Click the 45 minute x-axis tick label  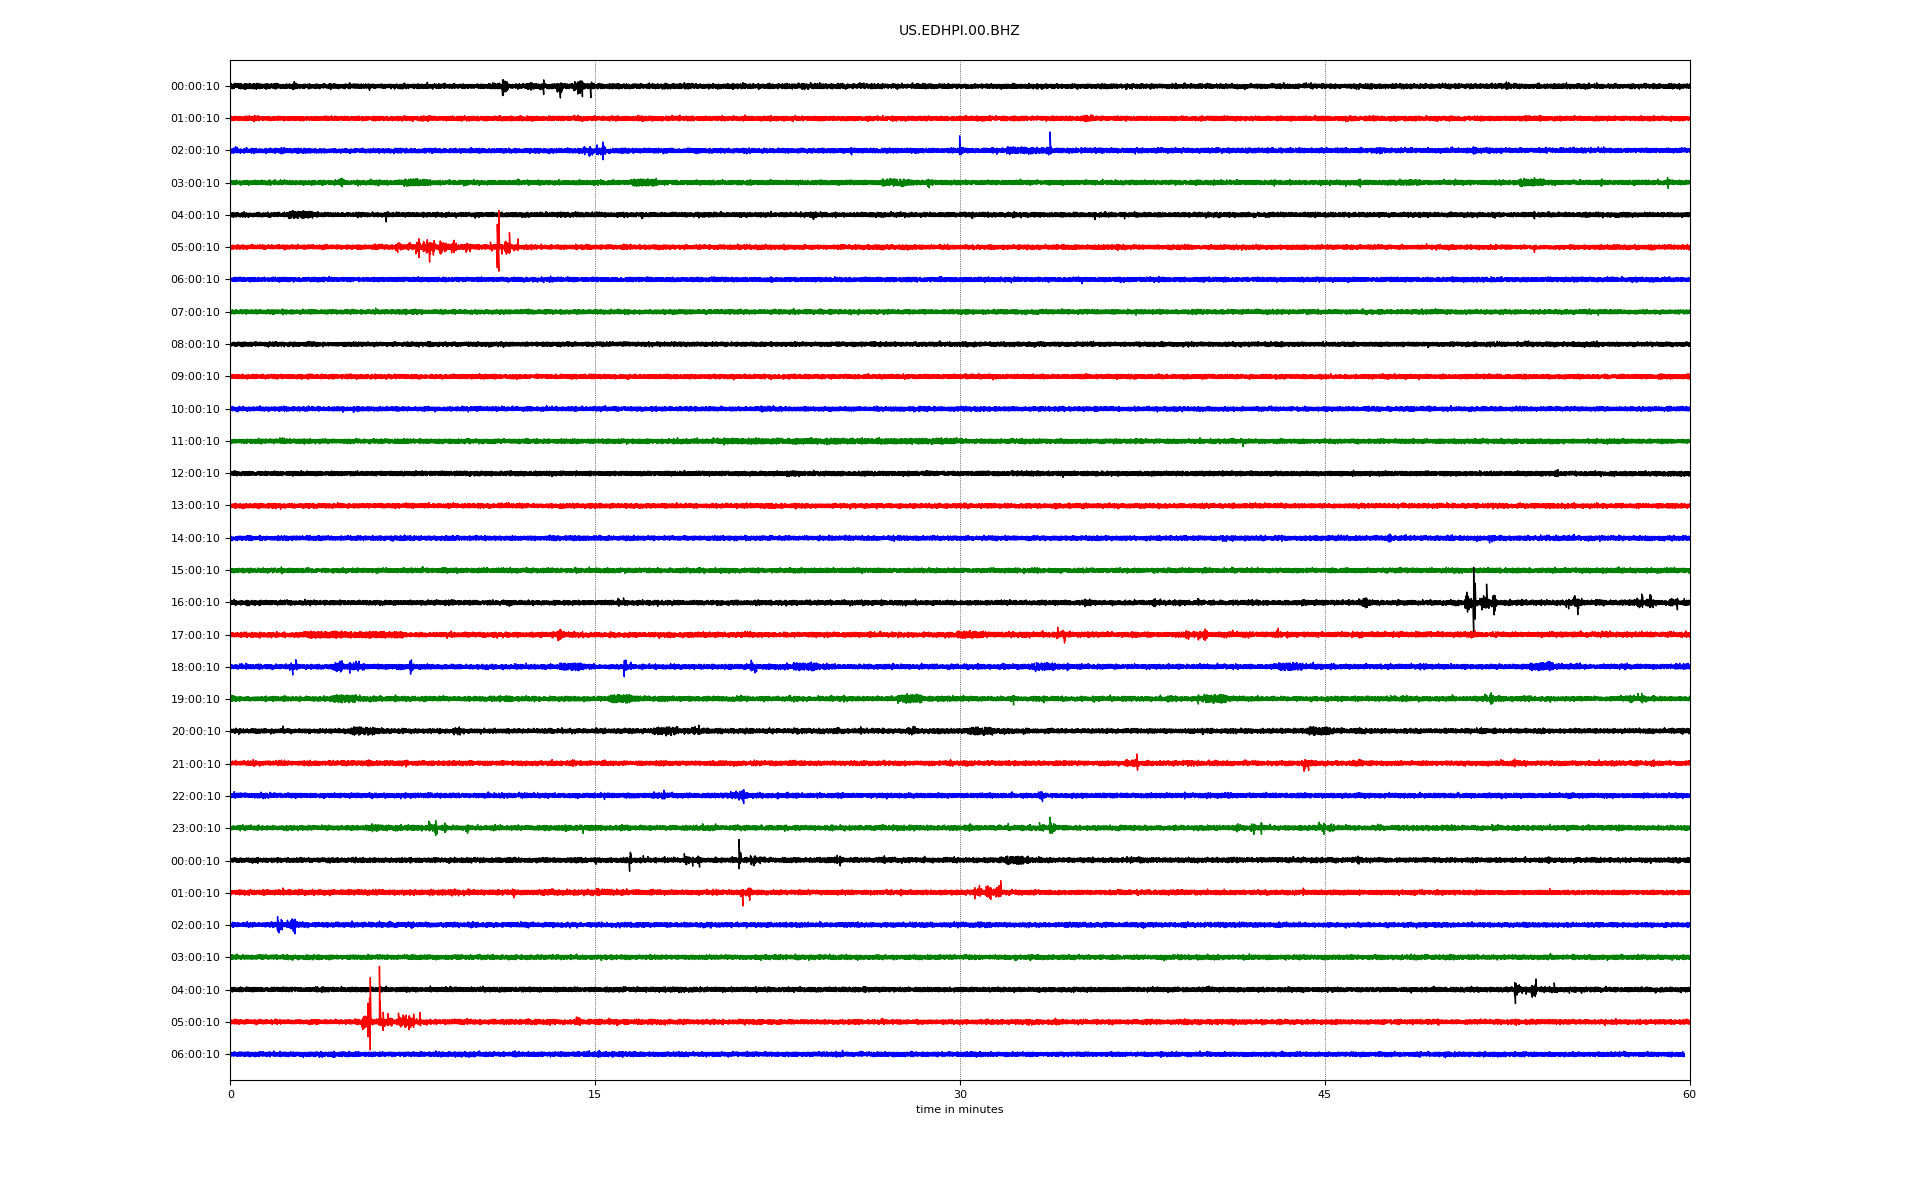click(1324, 1094)
